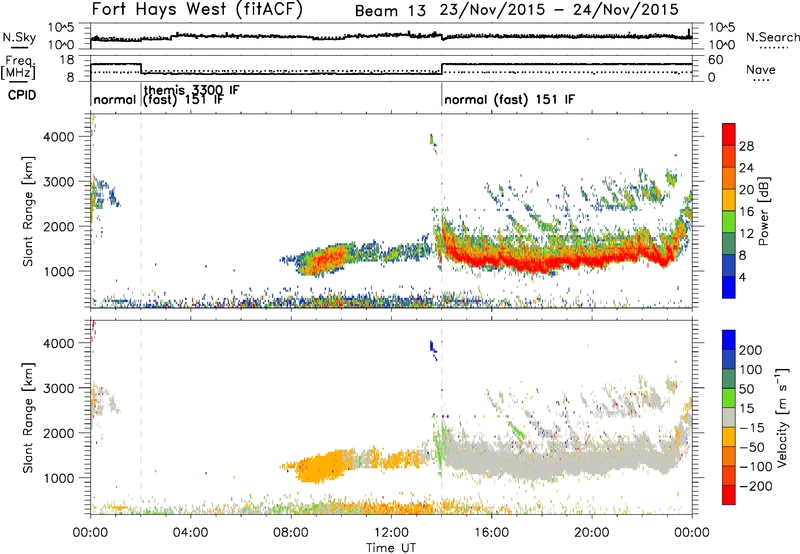The image size is (800, 554).
Task: Click the '-200' tick on the velocity colorbar
Action: tap(755, 486)
